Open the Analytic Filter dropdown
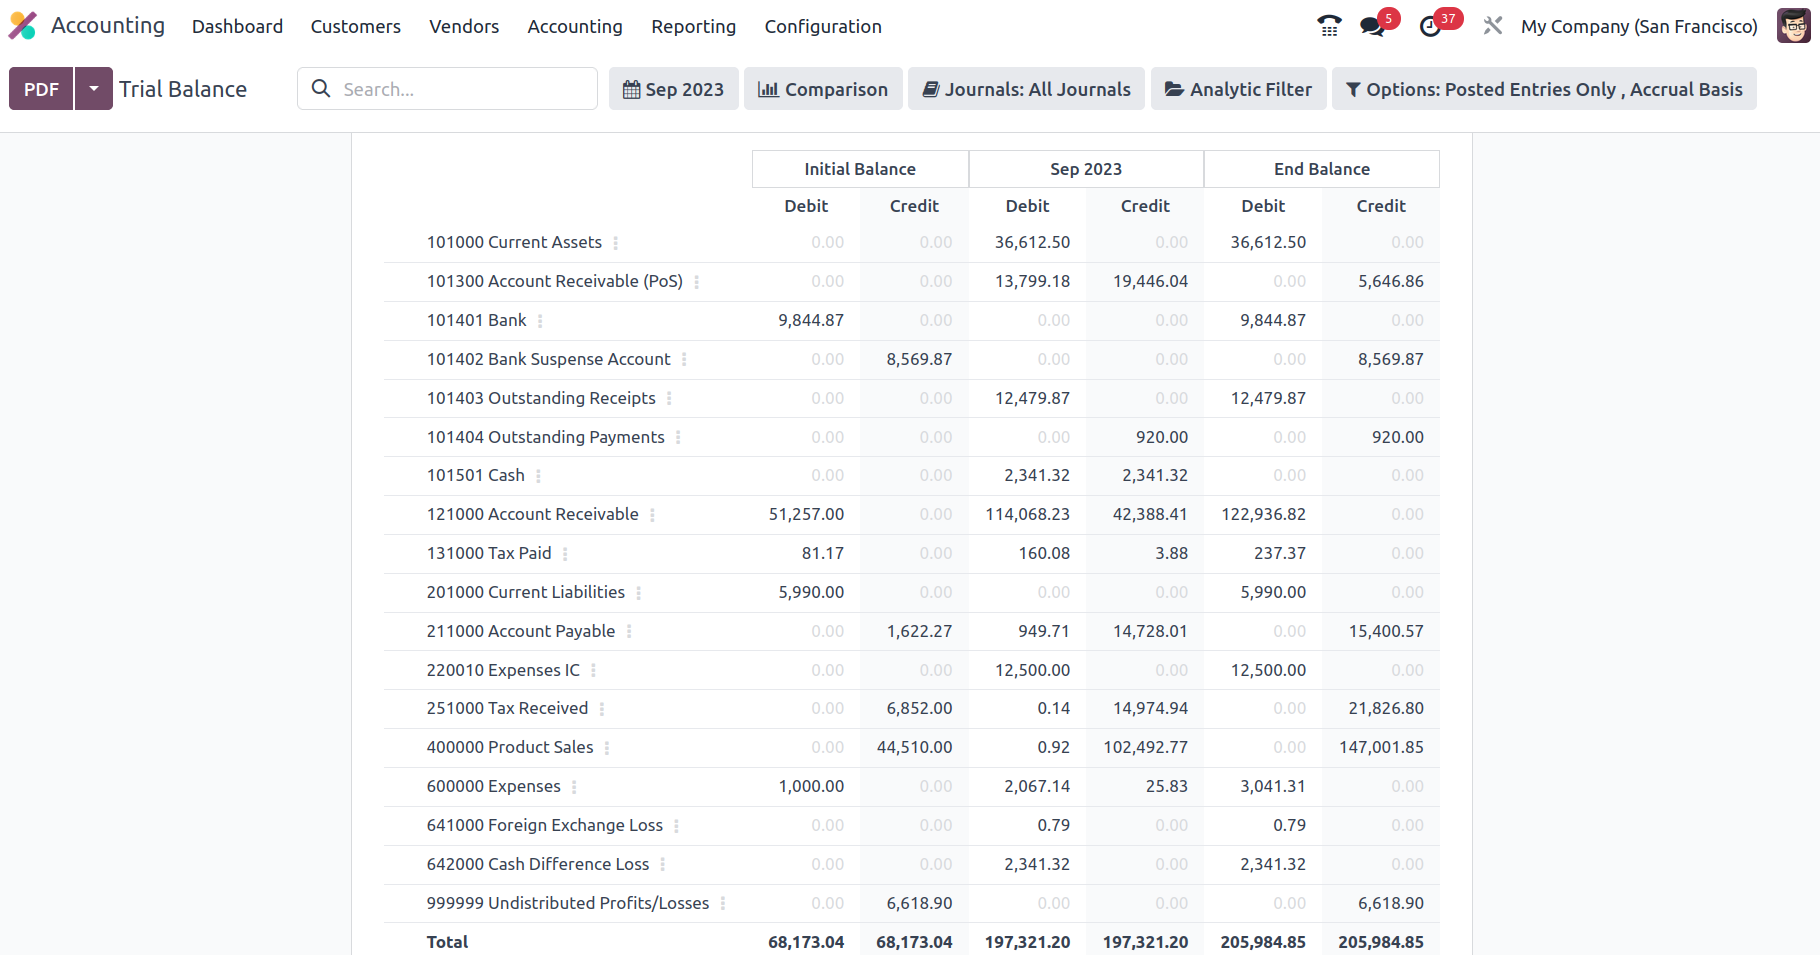The width and height of the screenshot is (1820, 955). 1238,89
